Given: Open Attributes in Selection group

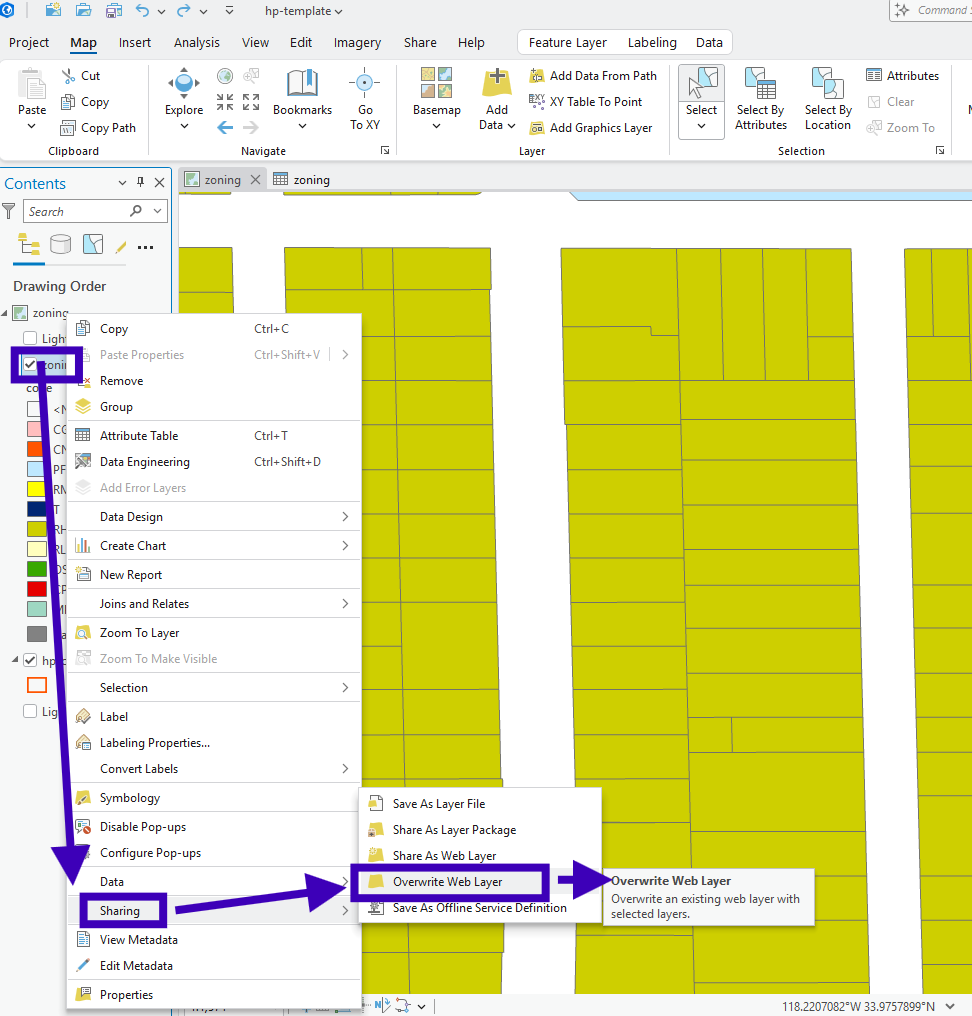Looking at the screenshot, I should click(x=902, y=76).
